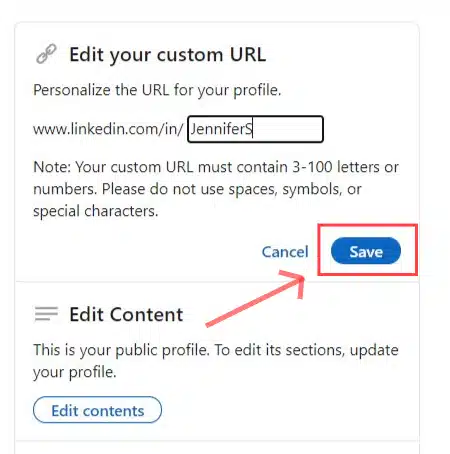Cancel the custom URL edit

point(285,252)
